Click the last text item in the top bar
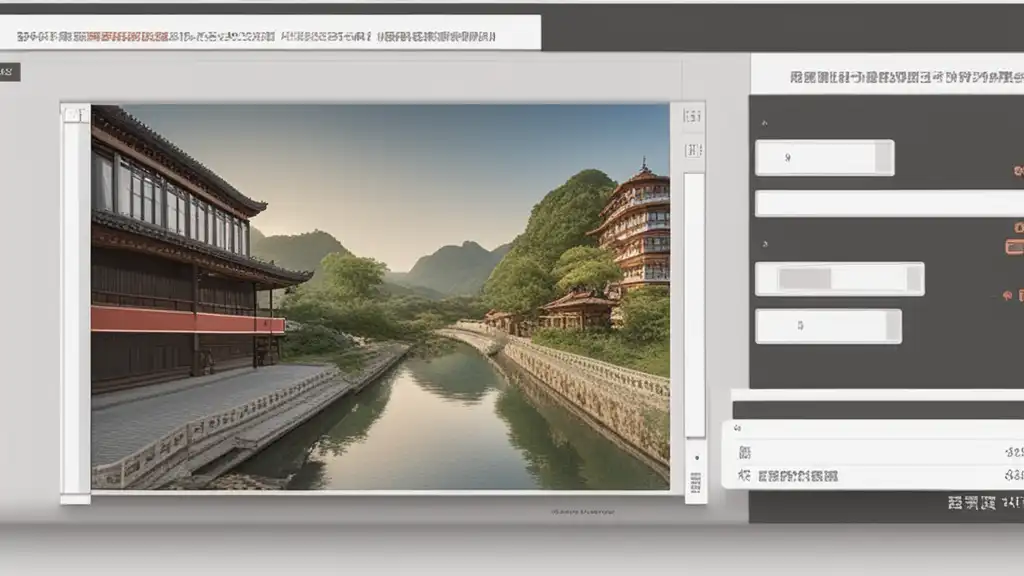 pos(436,37)
